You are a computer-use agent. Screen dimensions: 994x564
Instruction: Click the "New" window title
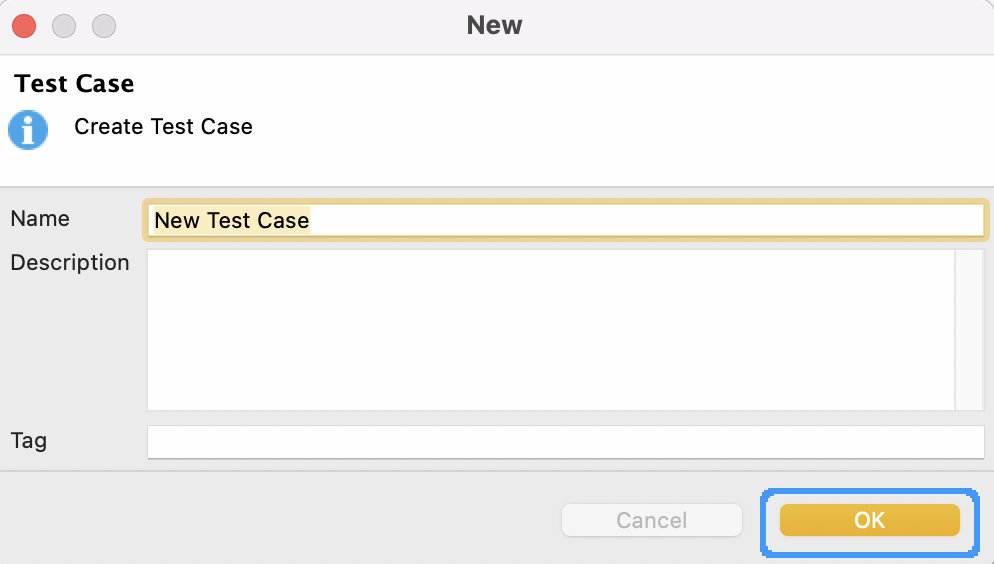[x=494, y=25]
